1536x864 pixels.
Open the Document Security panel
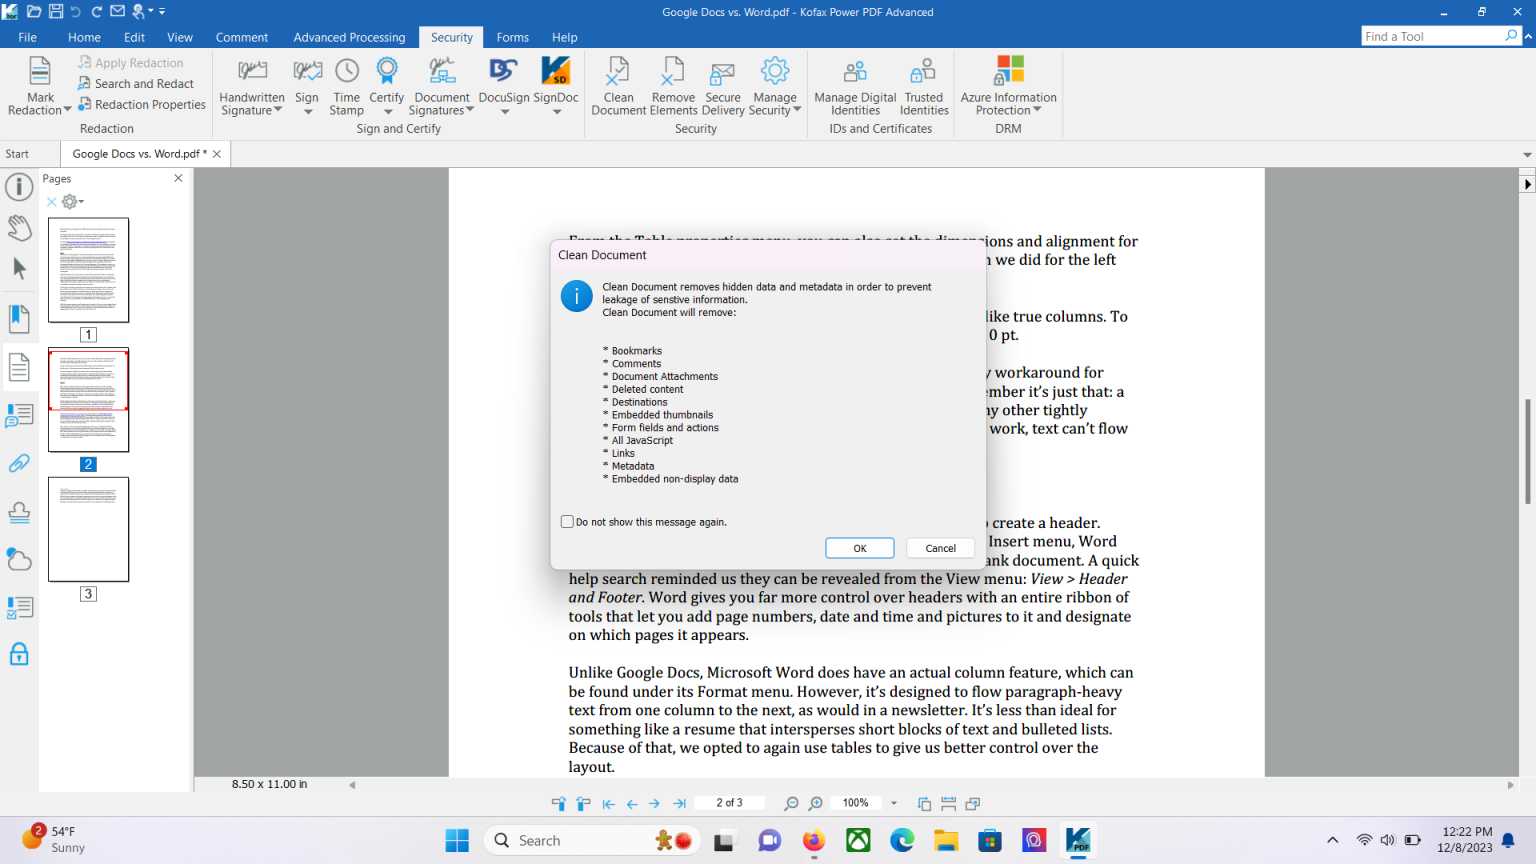19,653
